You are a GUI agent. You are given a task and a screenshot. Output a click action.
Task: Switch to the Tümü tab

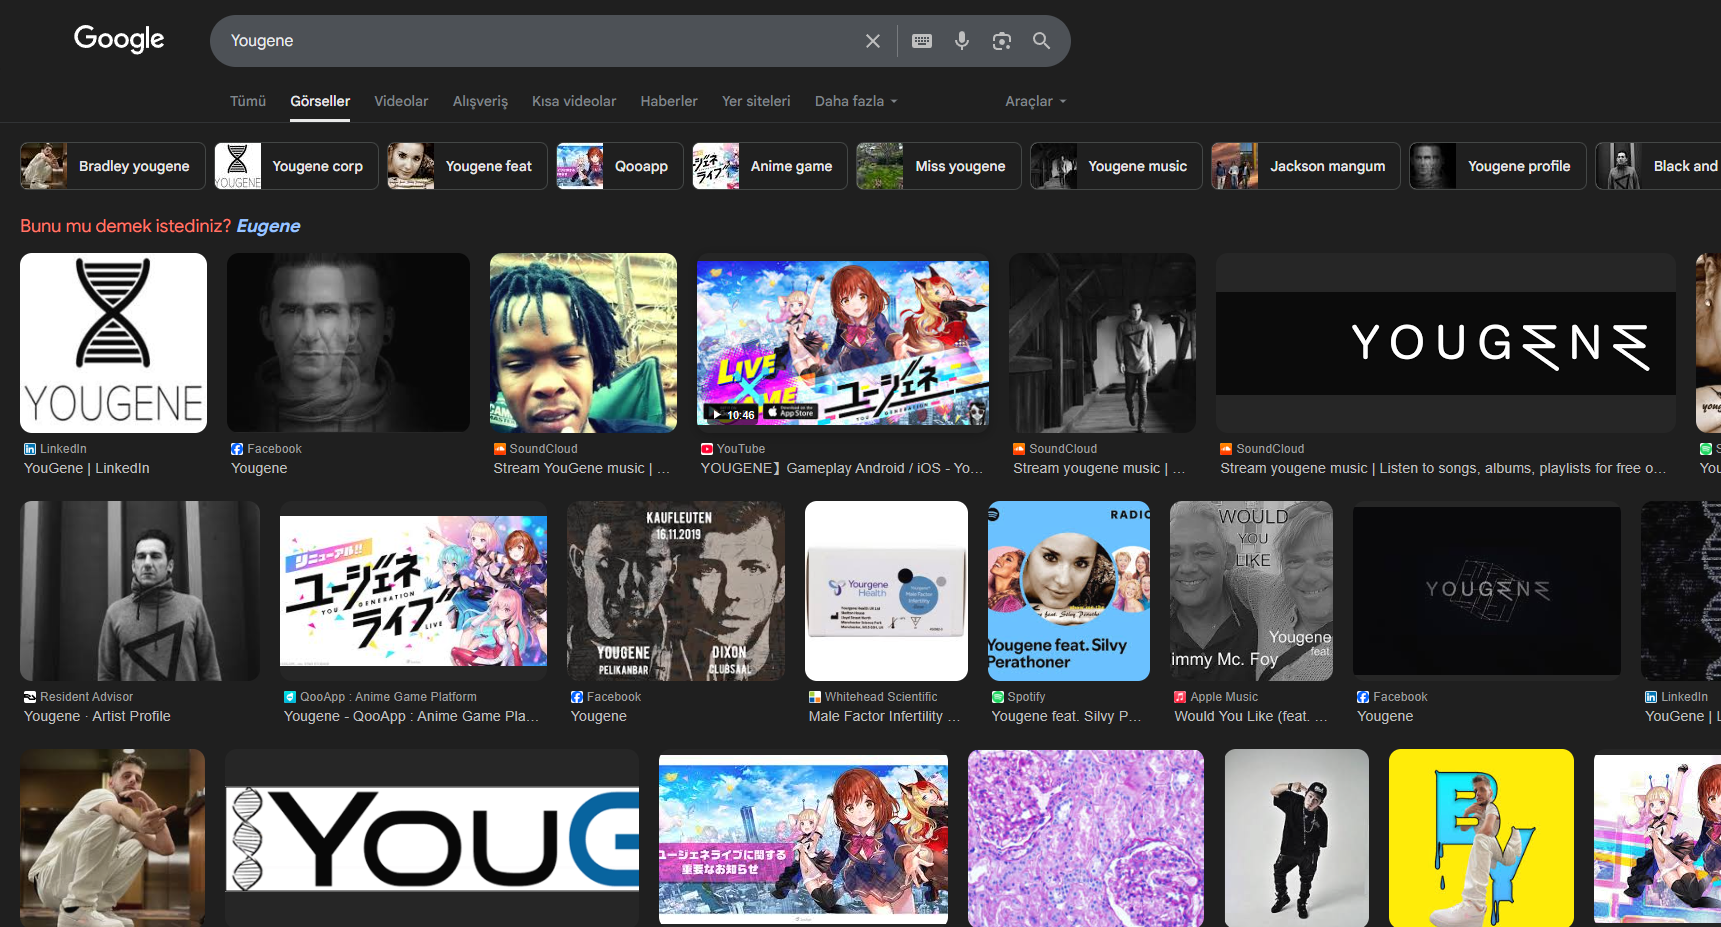tap(248, 101)
